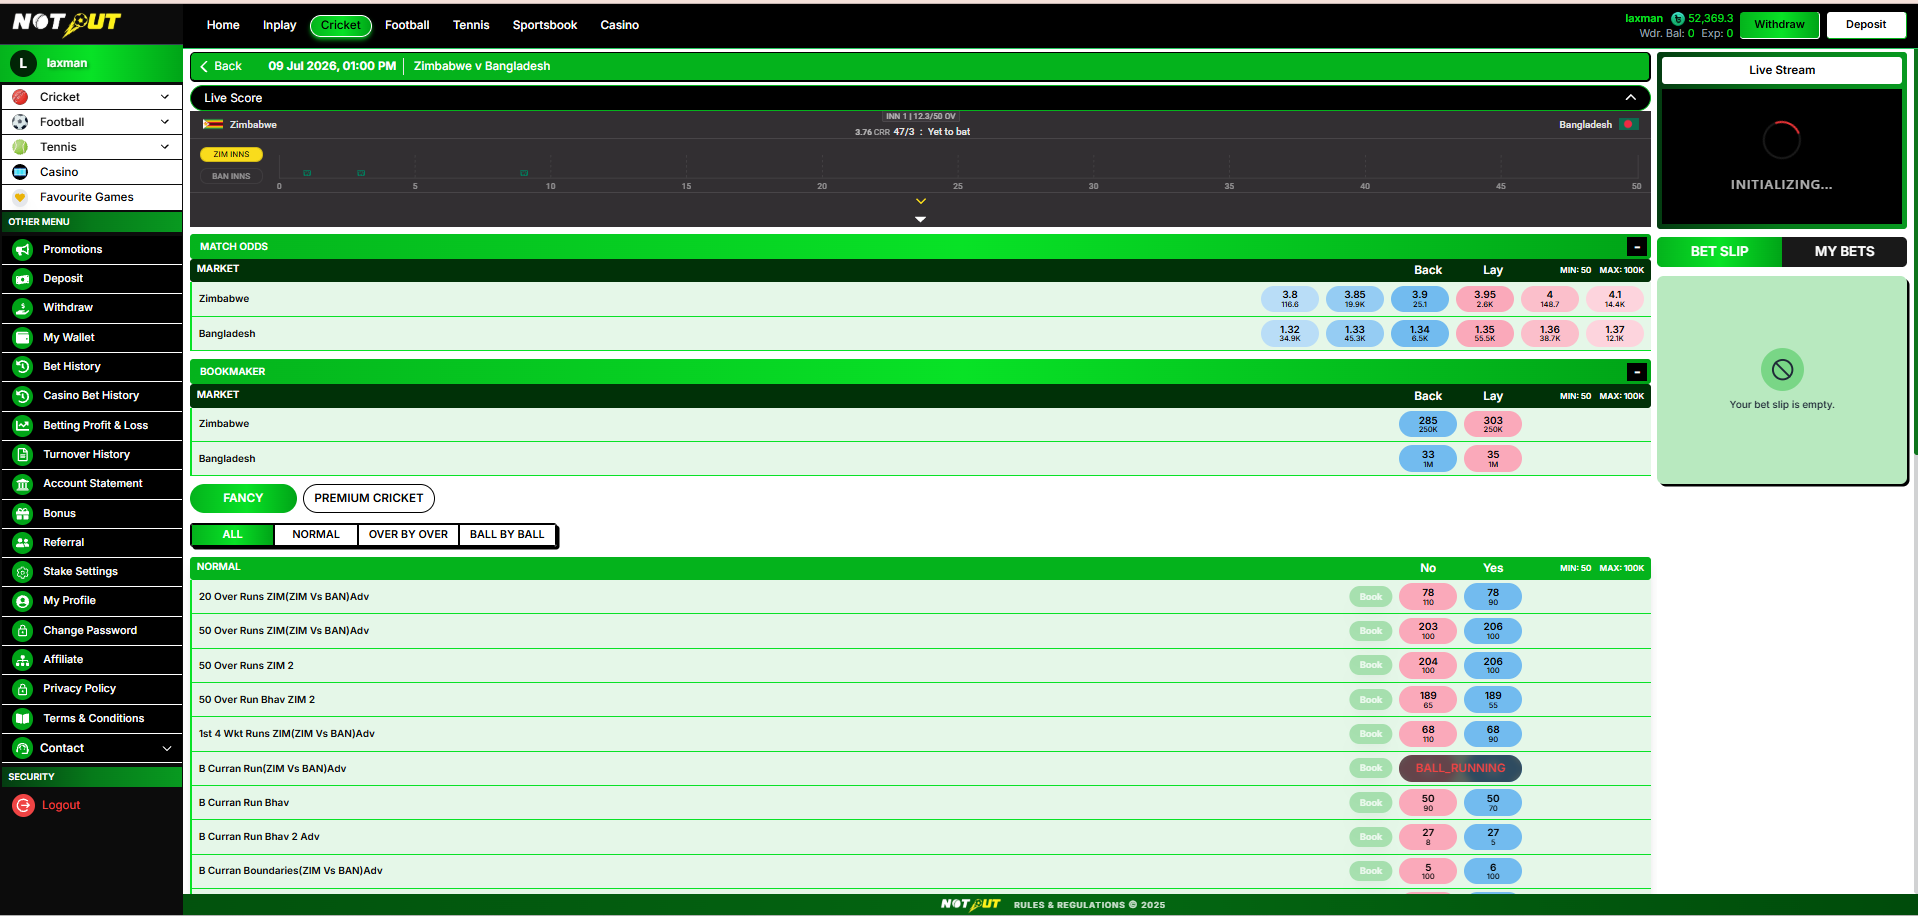Click the My Wallet icon
This screenshot has width=1918, height=916.
pyautogui.click(x=23, y=337)
